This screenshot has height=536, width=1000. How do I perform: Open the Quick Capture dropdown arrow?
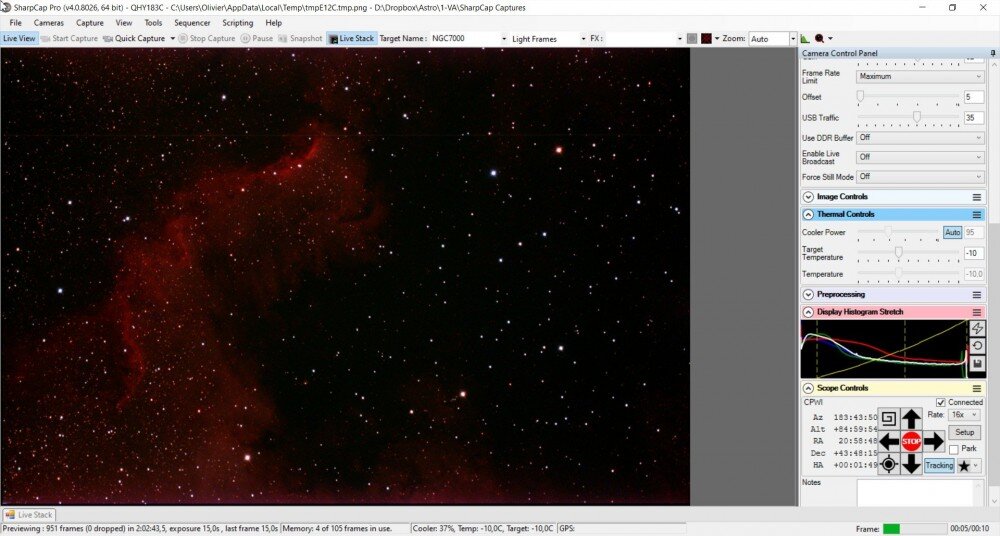pyautogui.click(x=172, y=39)
